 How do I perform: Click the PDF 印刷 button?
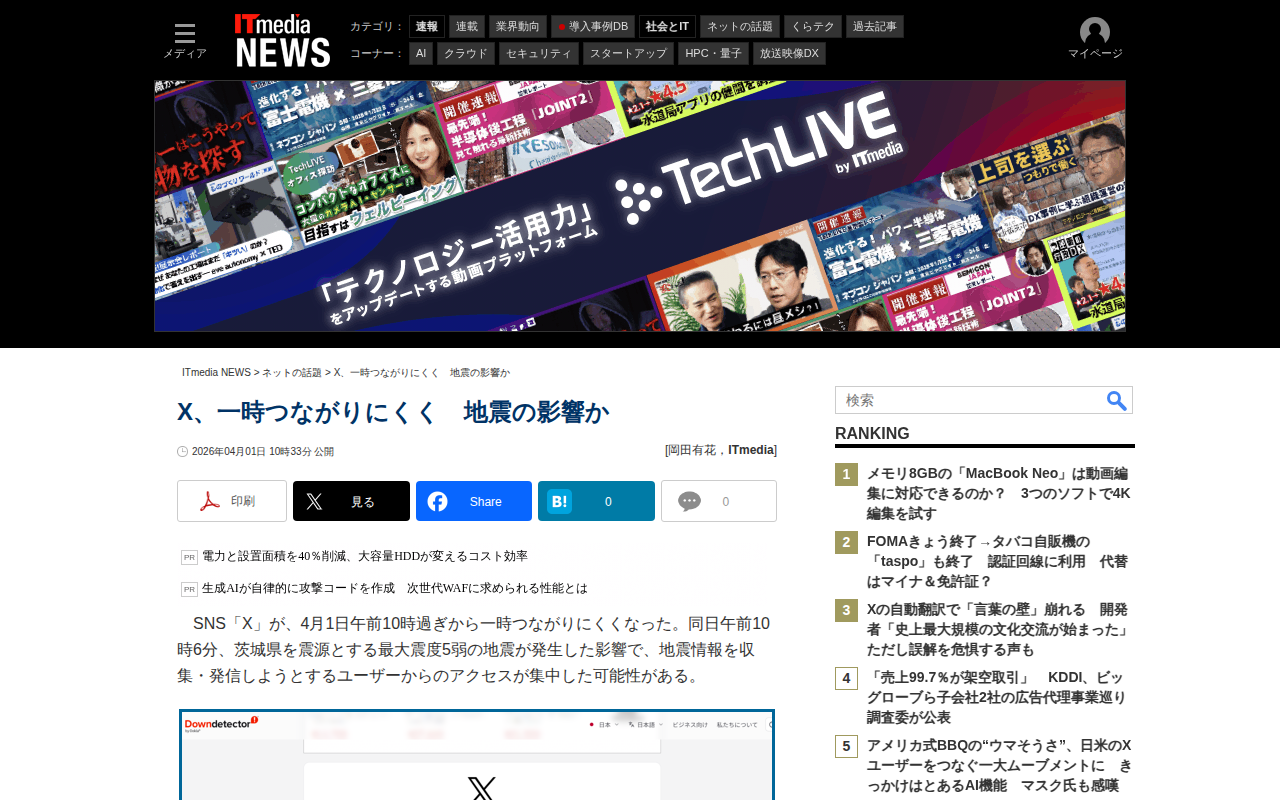coord(232,501)
